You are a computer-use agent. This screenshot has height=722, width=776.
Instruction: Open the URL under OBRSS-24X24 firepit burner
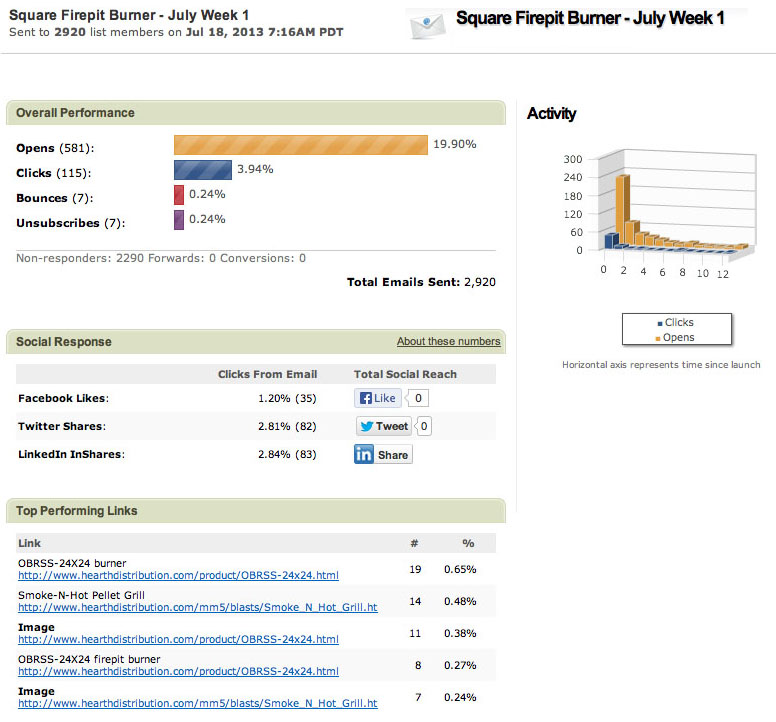(x=178, y=671)
